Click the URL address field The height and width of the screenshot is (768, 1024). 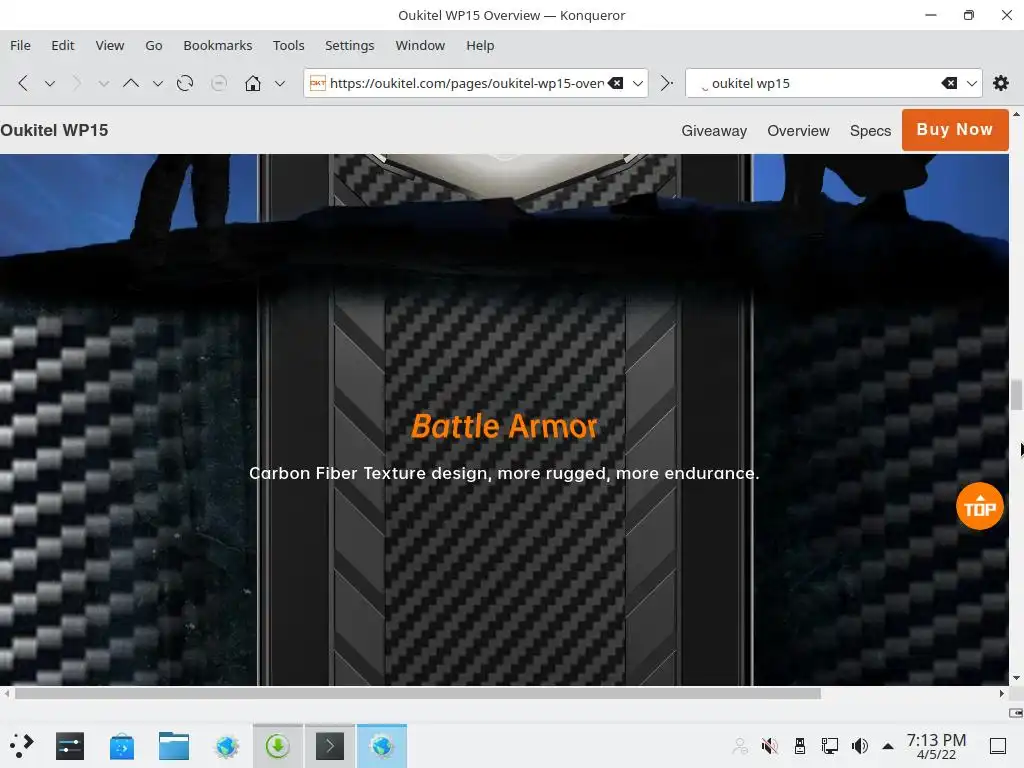tap(466, 83)
